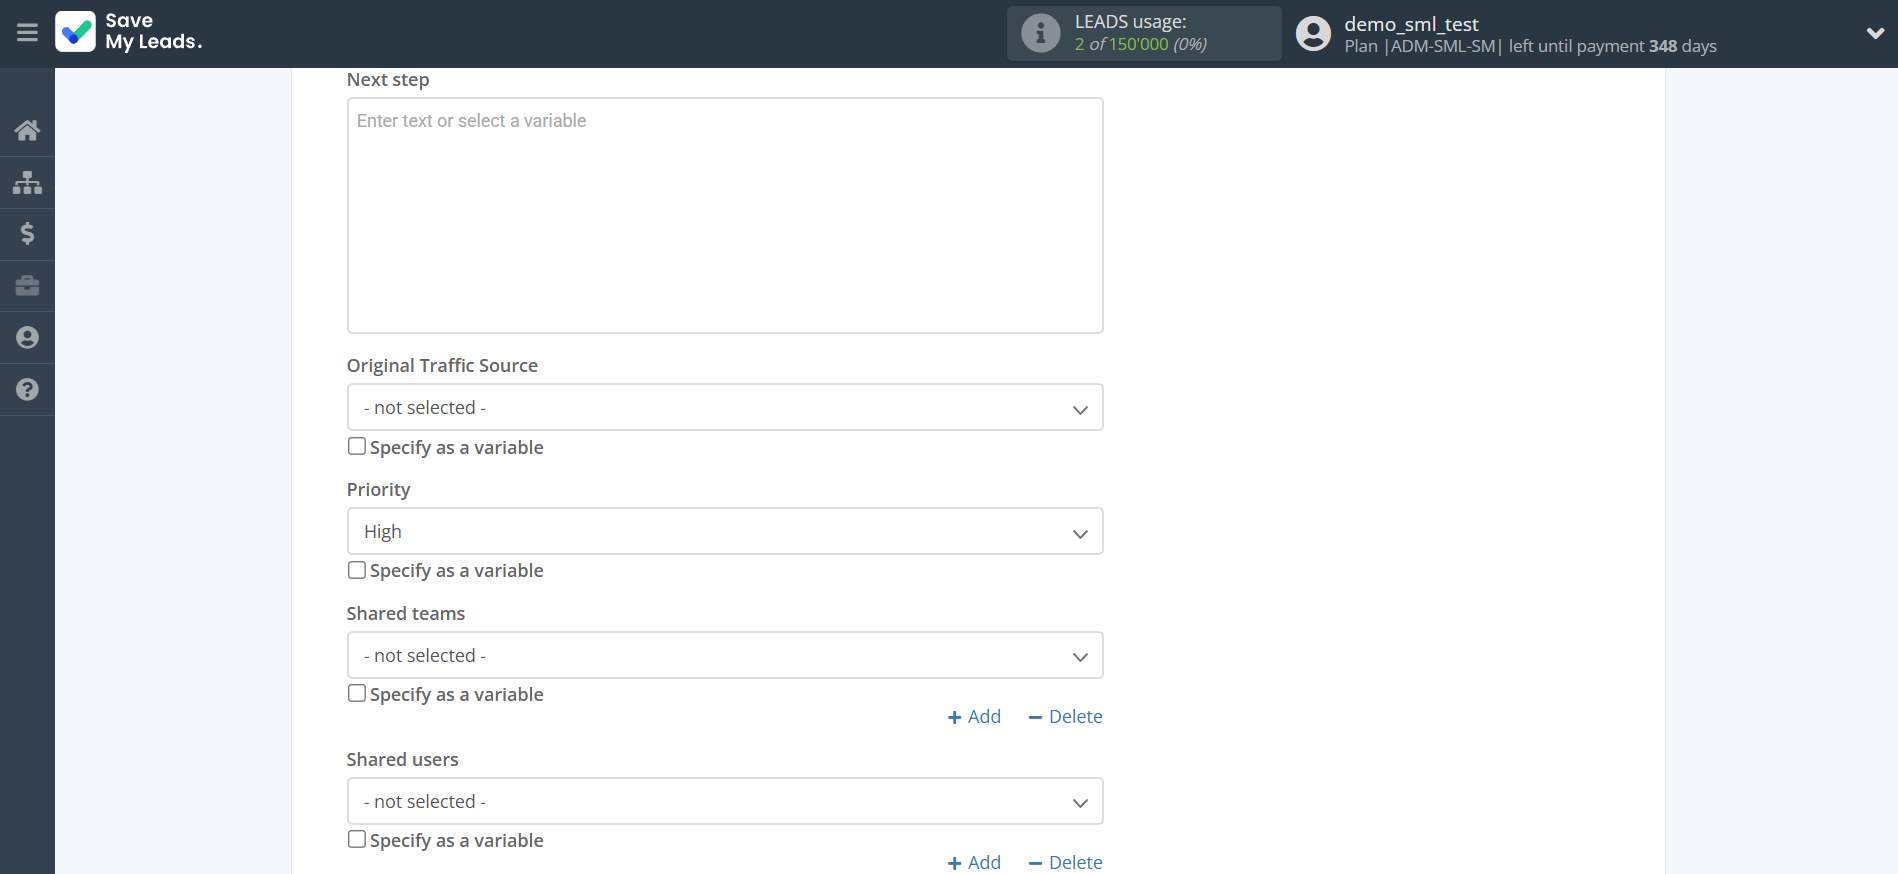Click the Save My Leads logo
The height and width of the screenshot is (874, 1898).
pos(129,32)
